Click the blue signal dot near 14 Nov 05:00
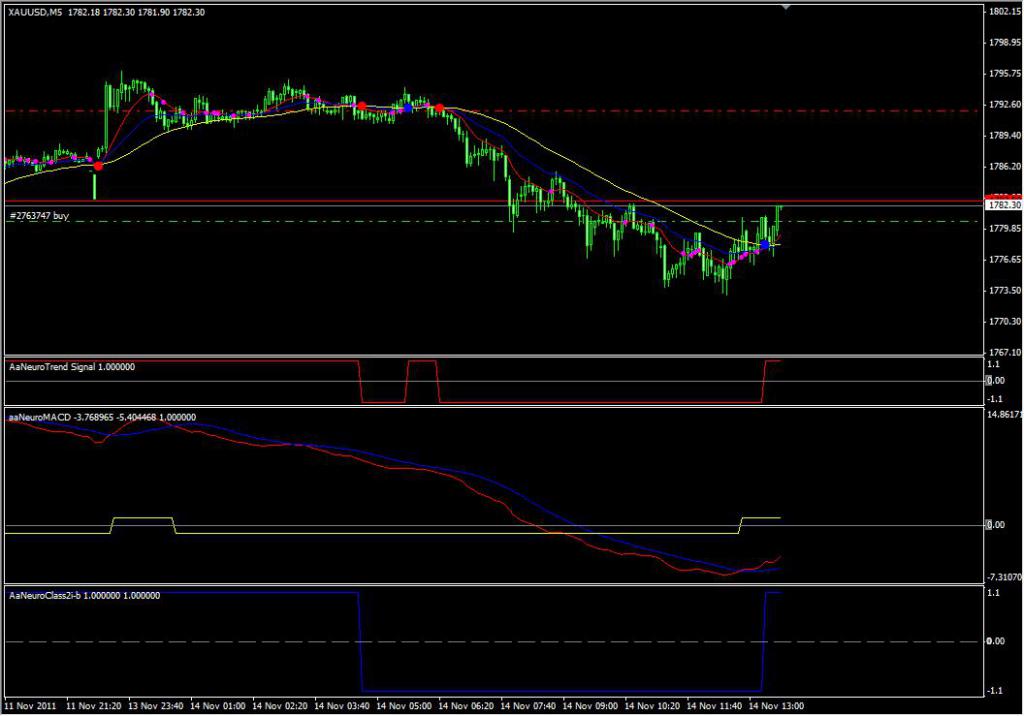1024x716 pixels. [408, 107]
